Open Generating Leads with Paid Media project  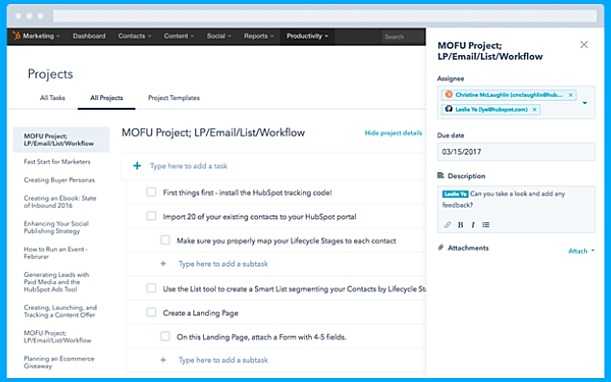coord(56,282)
